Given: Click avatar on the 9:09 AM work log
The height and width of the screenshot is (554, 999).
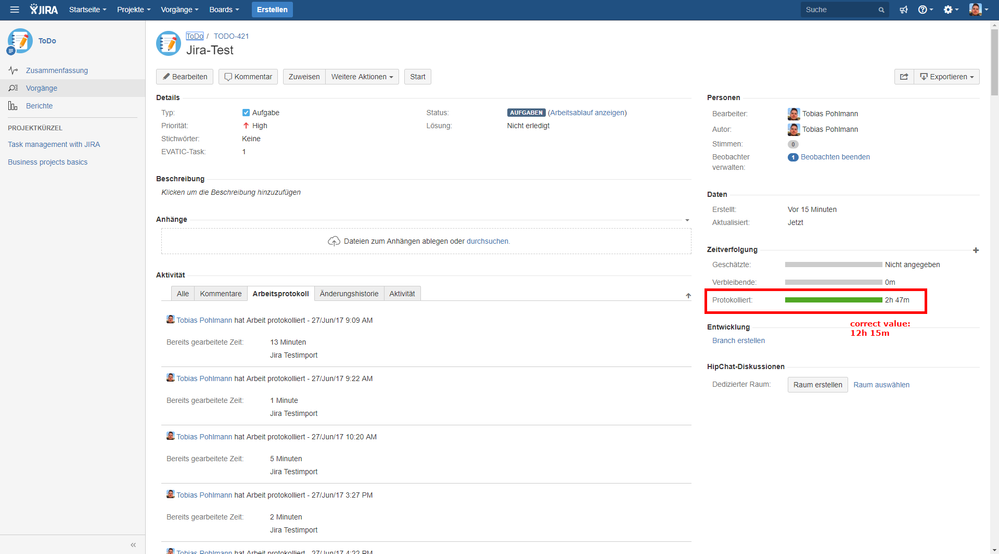Looking at the screenshot, I should click(x=170, y=320).
